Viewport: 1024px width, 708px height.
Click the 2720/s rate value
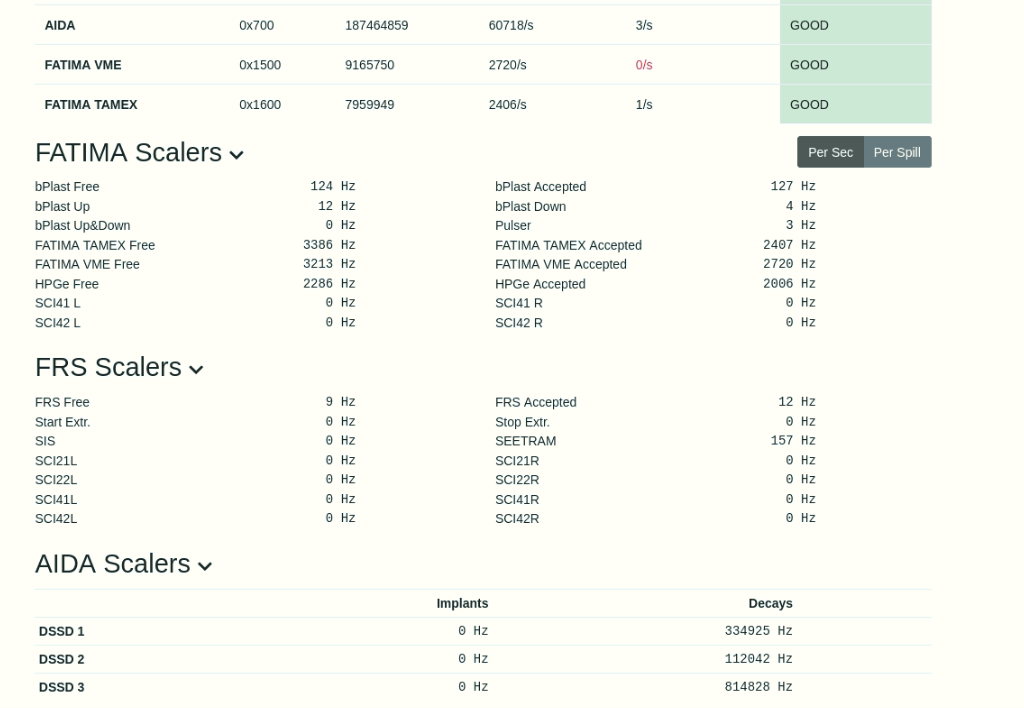507,65
